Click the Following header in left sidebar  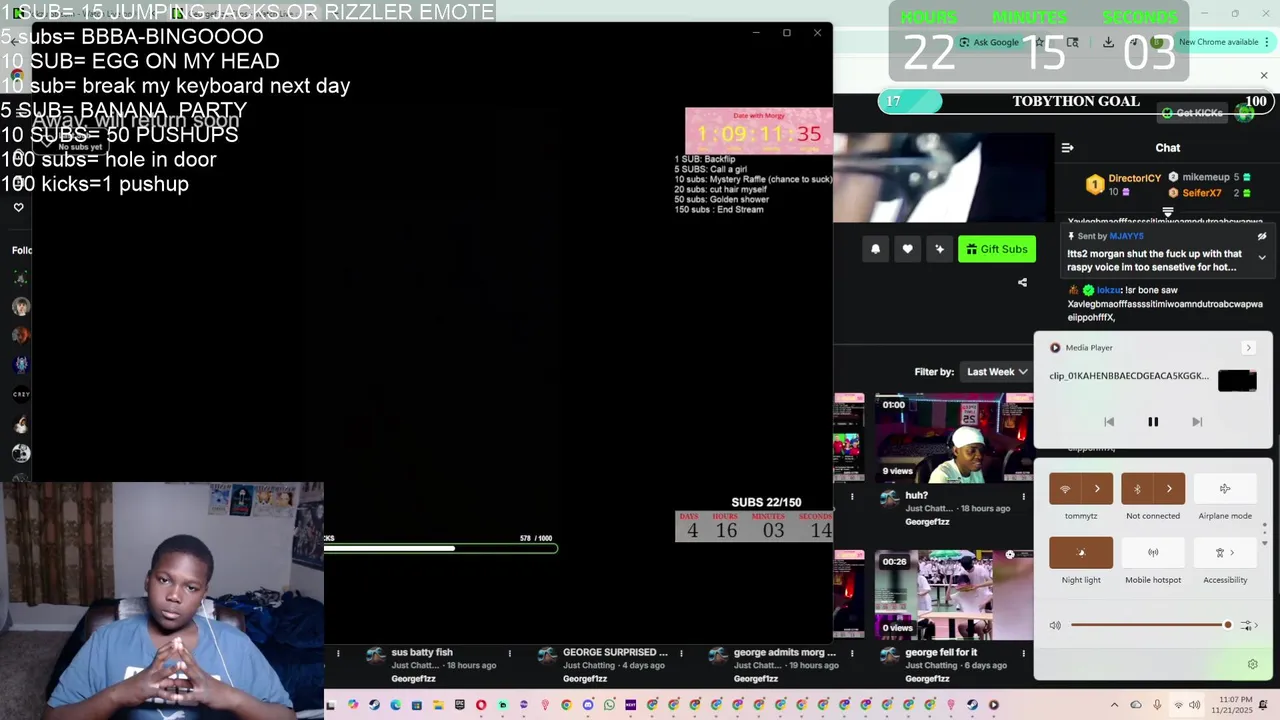click(21, 250)
